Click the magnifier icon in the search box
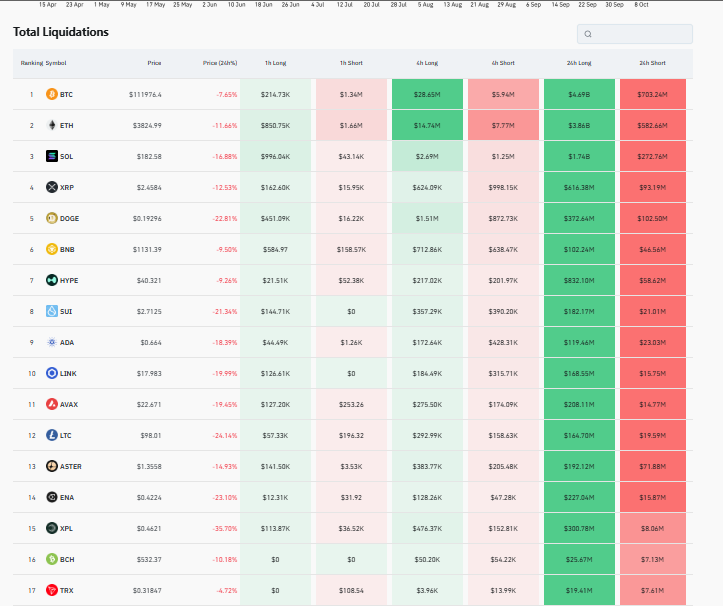Viewport: 723px width, 606px height. click(x=588, y=34)
